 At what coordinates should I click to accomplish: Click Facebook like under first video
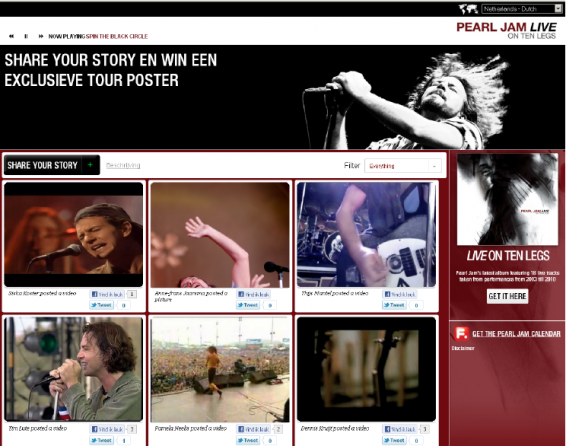pyautogui.click(x=107, y=294)
